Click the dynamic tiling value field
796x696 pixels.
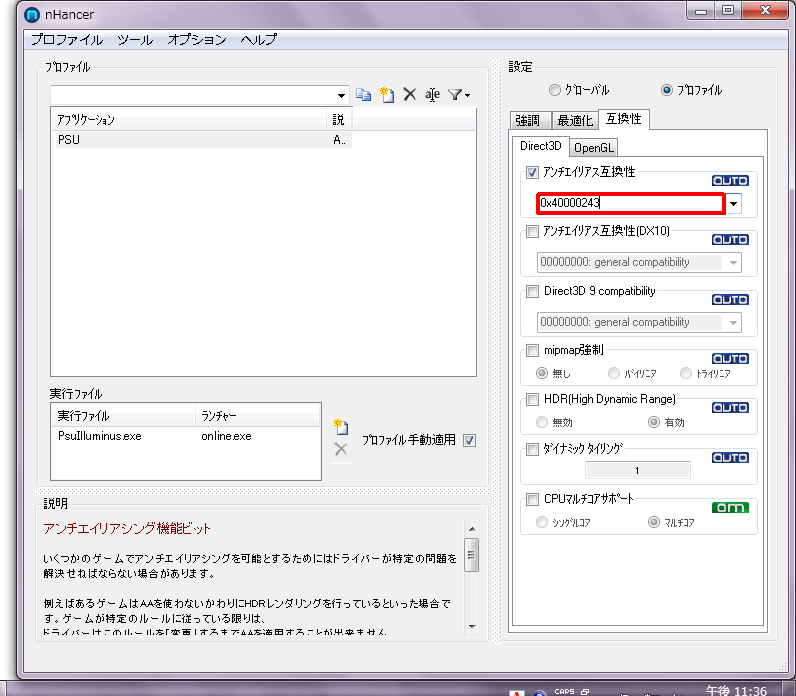point(638,471)
